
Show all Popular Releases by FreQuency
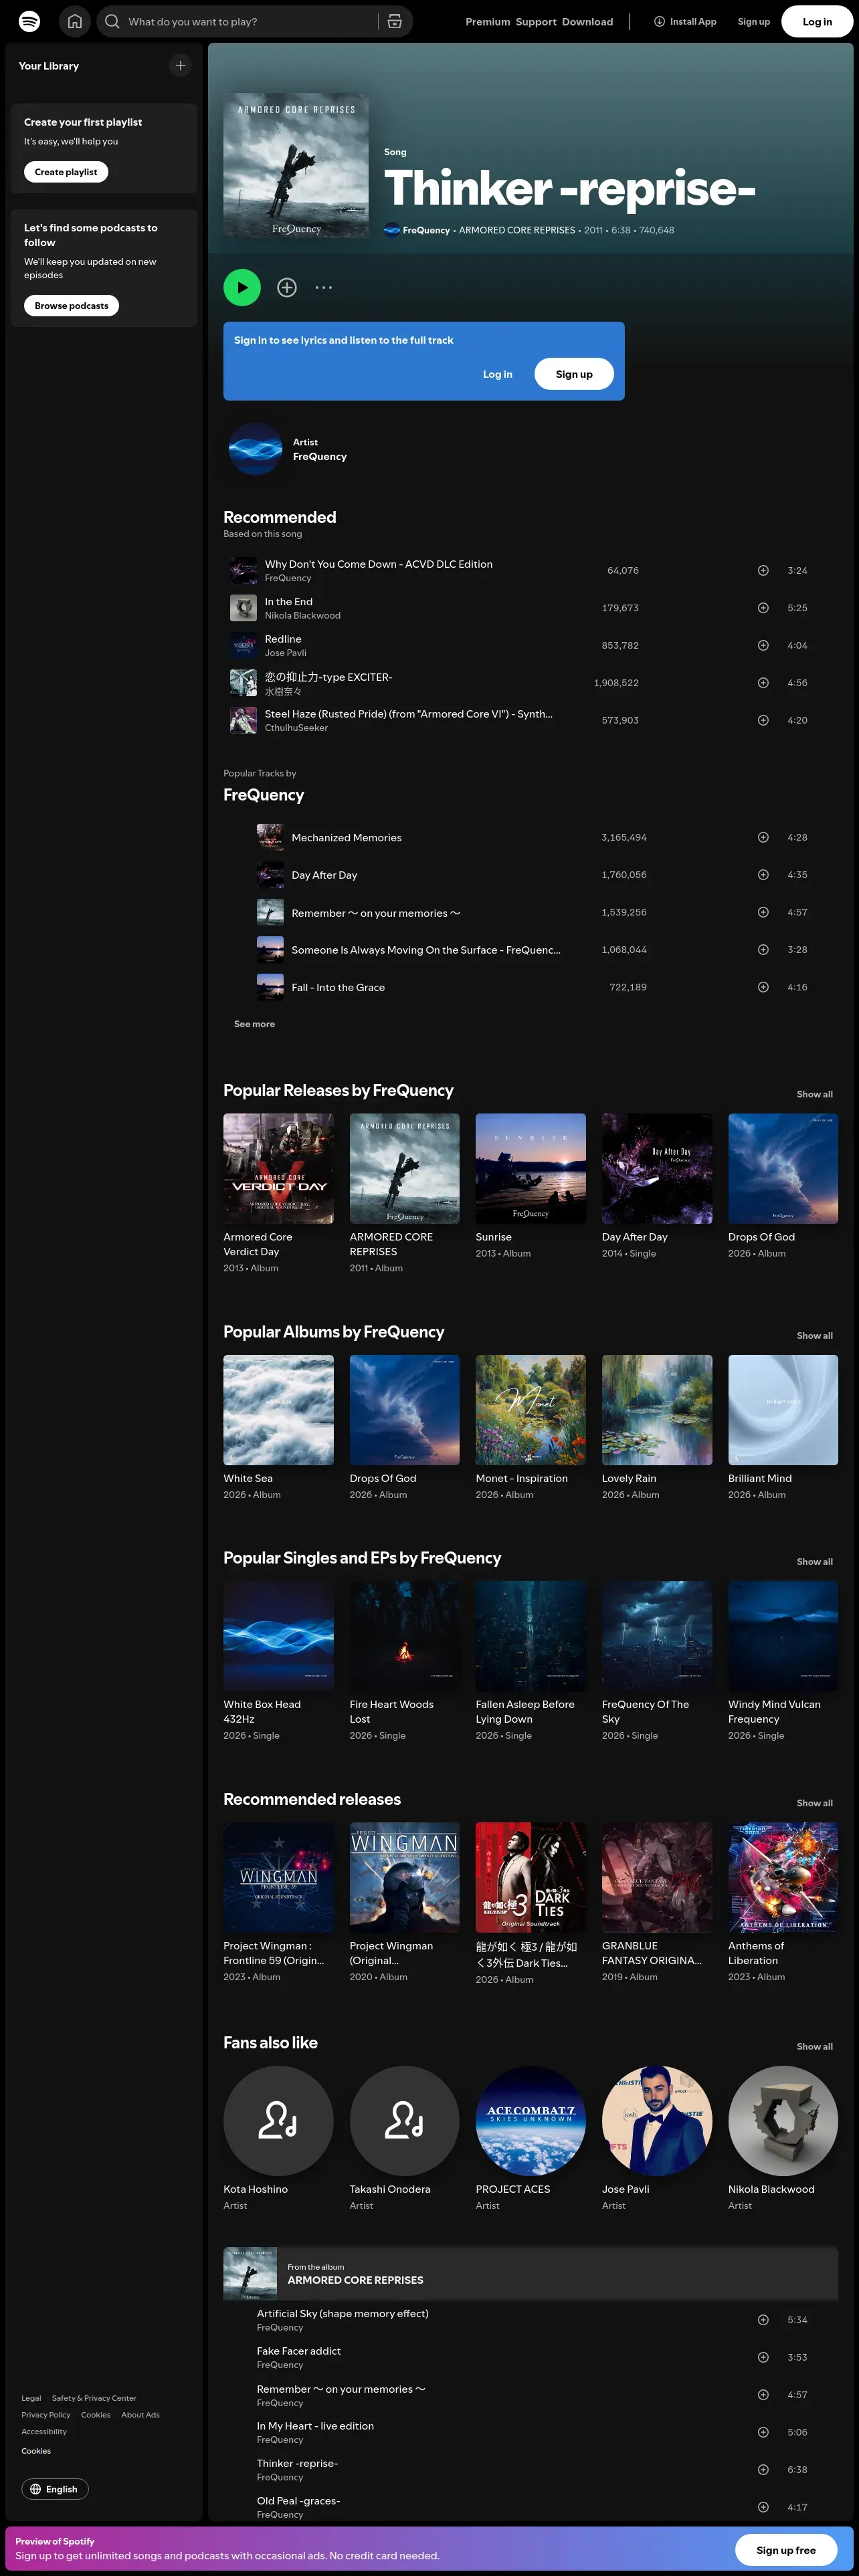pos(814,1094)
